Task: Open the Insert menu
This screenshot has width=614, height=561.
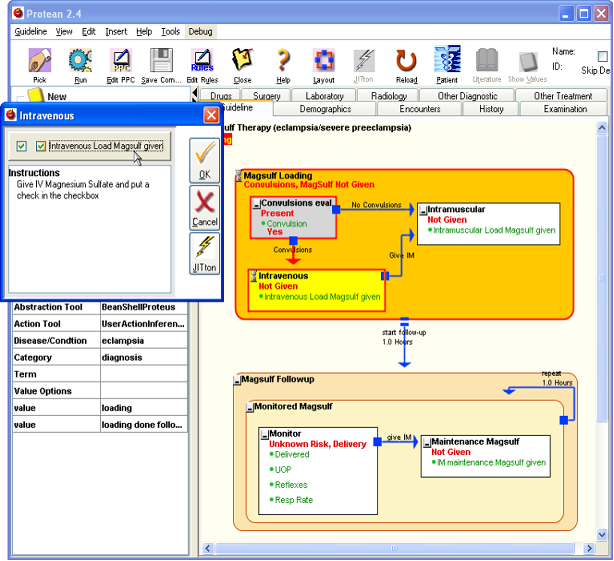Action: click(x=116, y=32)
